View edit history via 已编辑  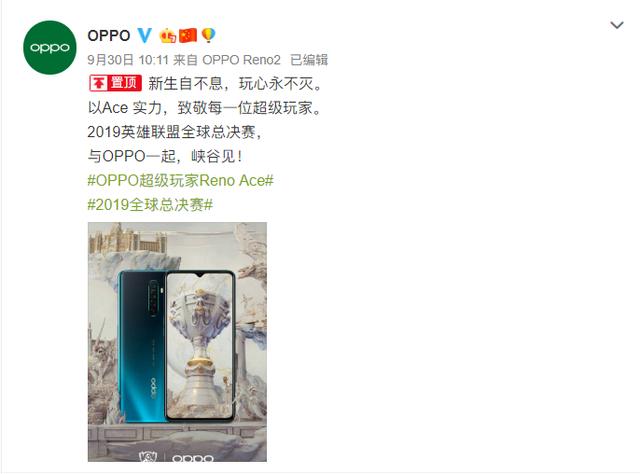(x=309, y=60)
